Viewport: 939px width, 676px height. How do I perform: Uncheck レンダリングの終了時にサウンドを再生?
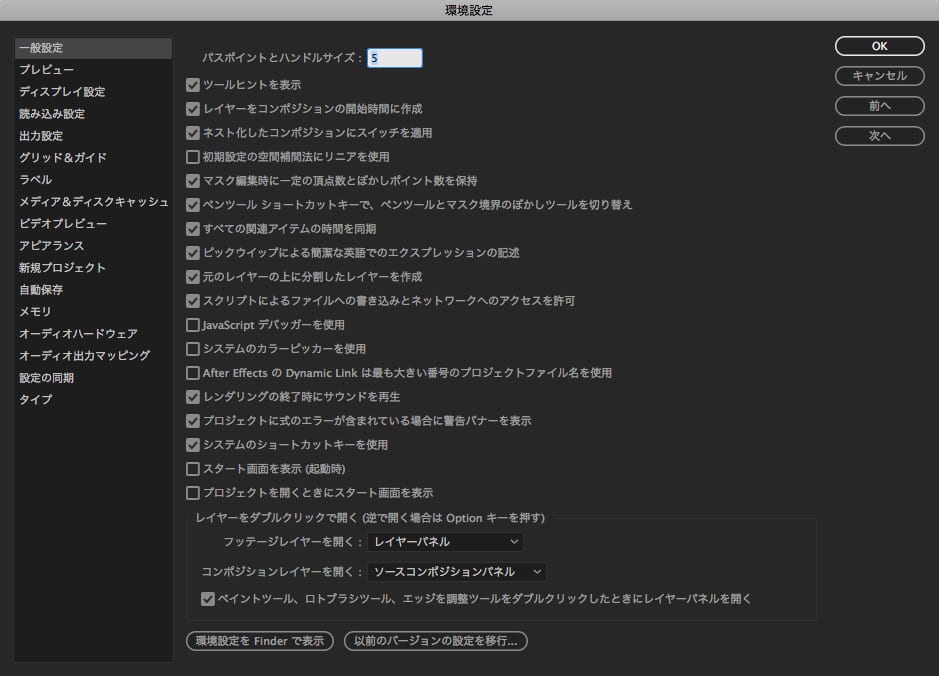(193, 397)
